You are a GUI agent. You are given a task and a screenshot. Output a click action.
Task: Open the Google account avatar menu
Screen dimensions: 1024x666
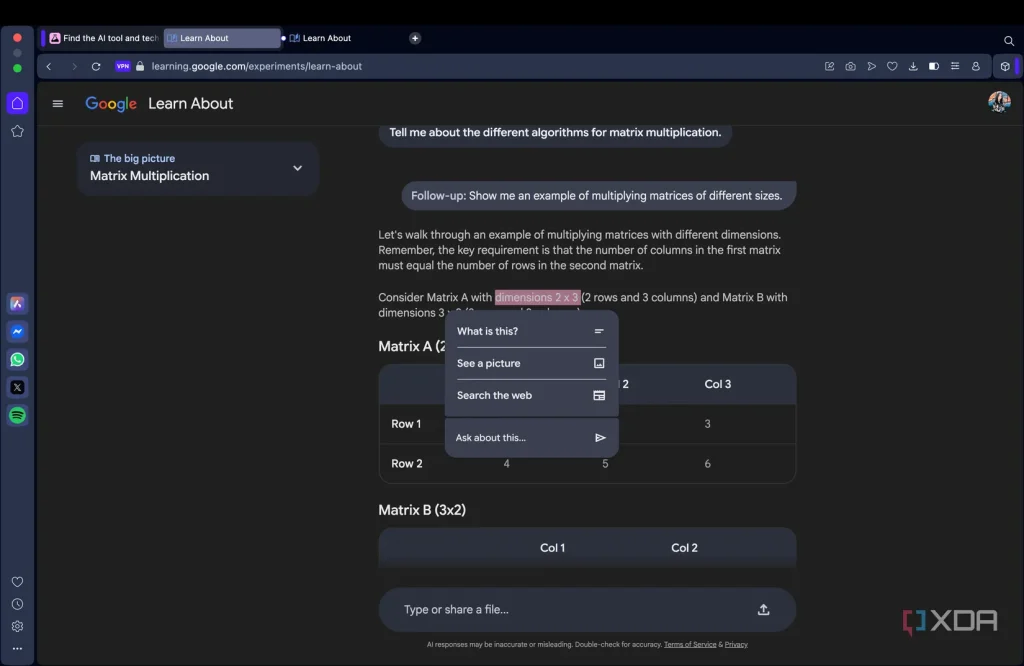coord(999,102)
